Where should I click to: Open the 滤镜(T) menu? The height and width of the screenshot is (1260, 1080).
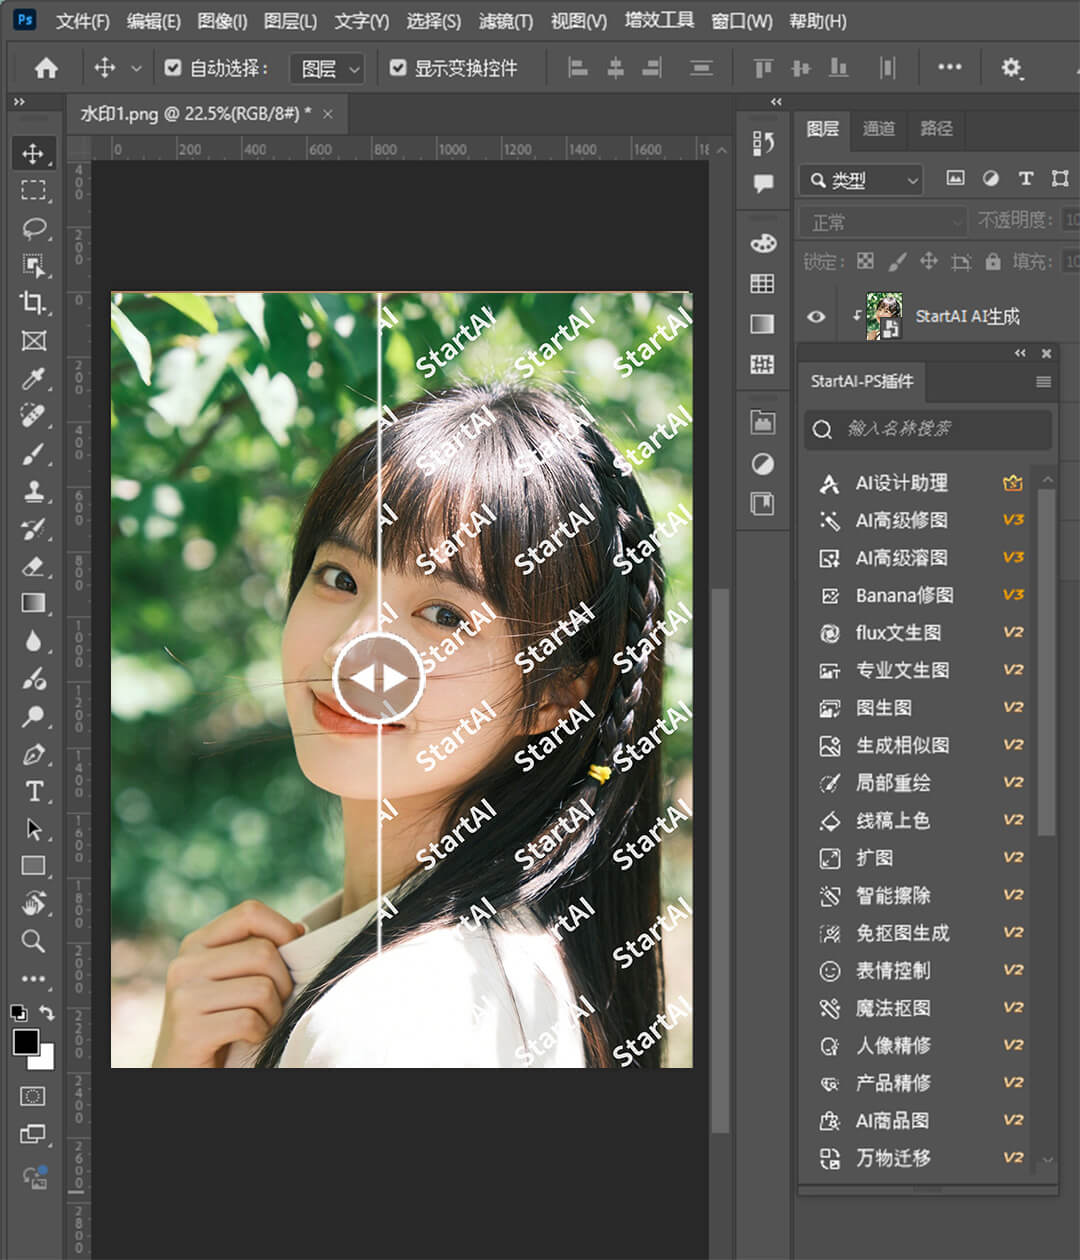(505, 21)
